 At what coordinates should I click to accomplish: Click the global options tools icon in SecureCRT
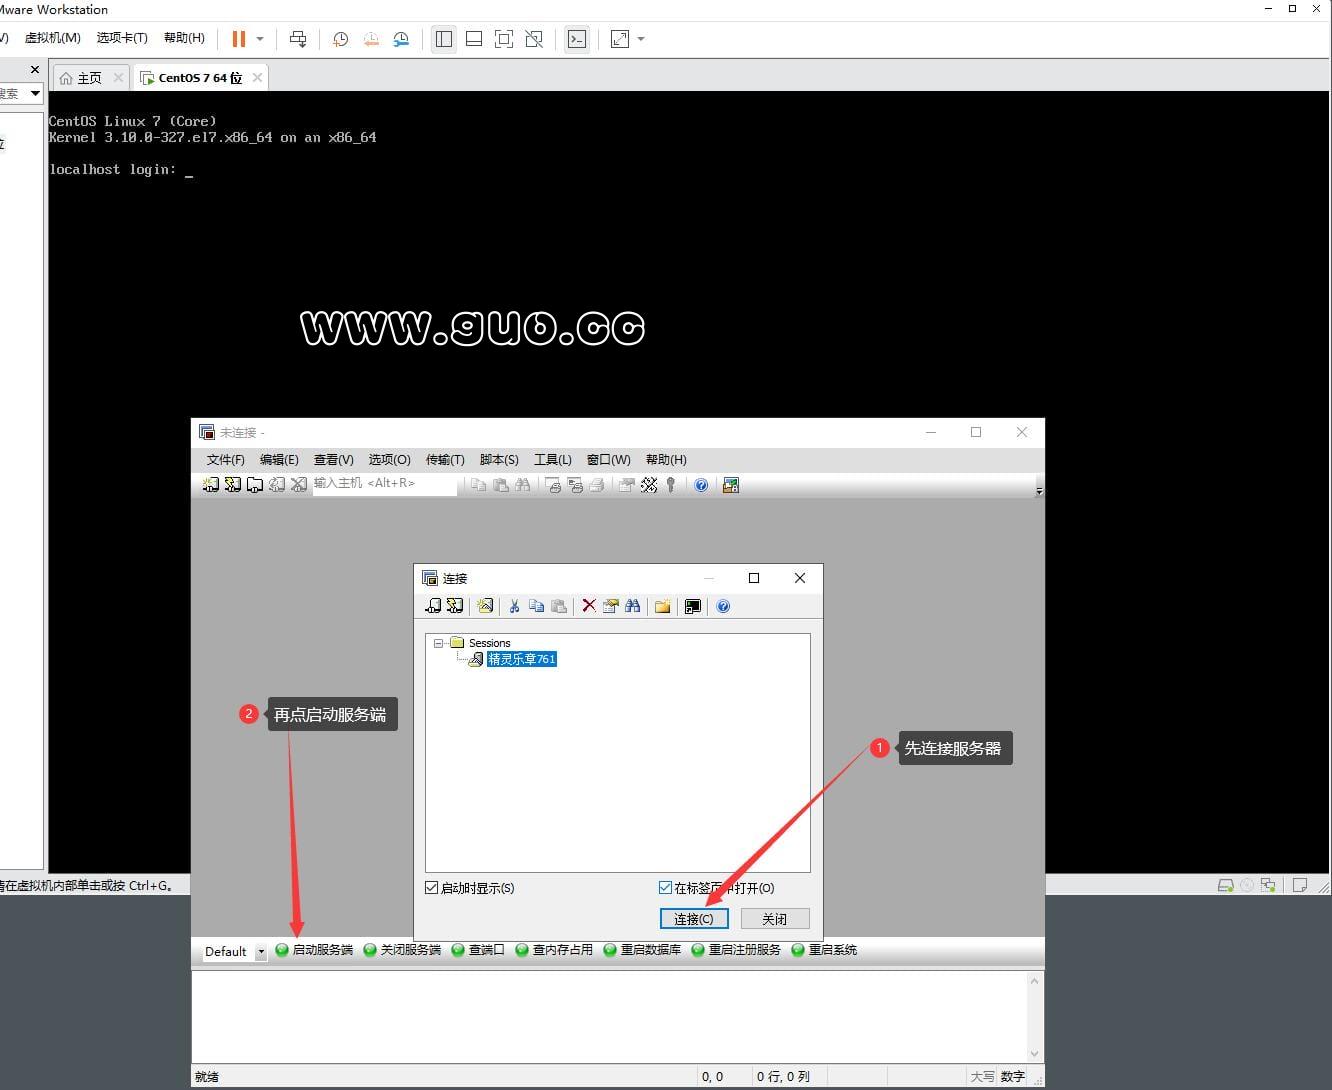pyautogui.click(x=648, y=485)
